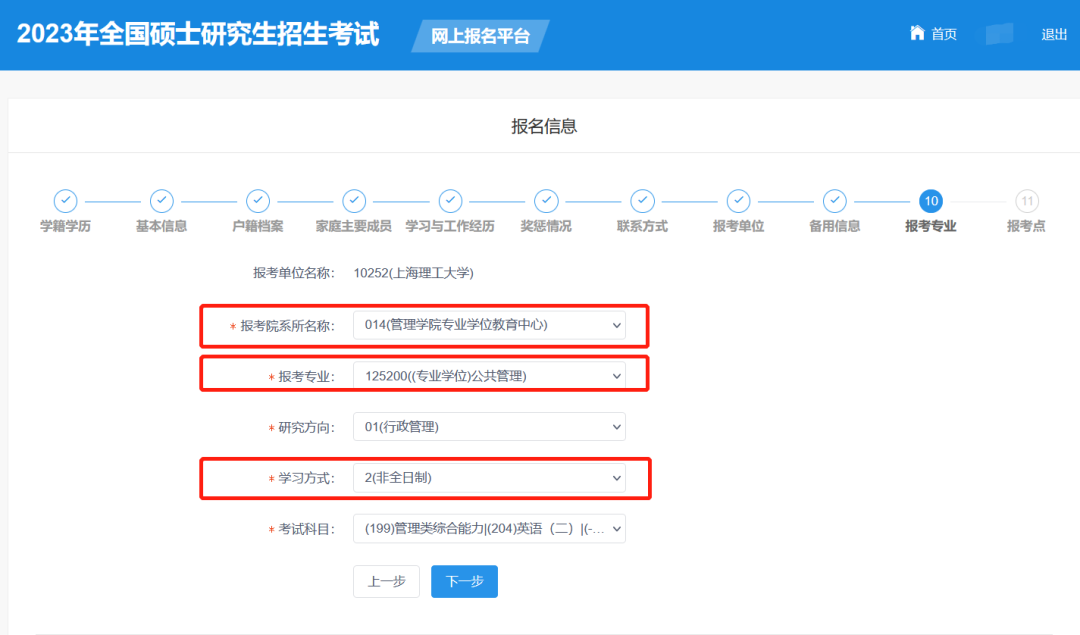Click the 报名信息 page heading
Viewport: 1080px width, 635px height.
[544, 127]
